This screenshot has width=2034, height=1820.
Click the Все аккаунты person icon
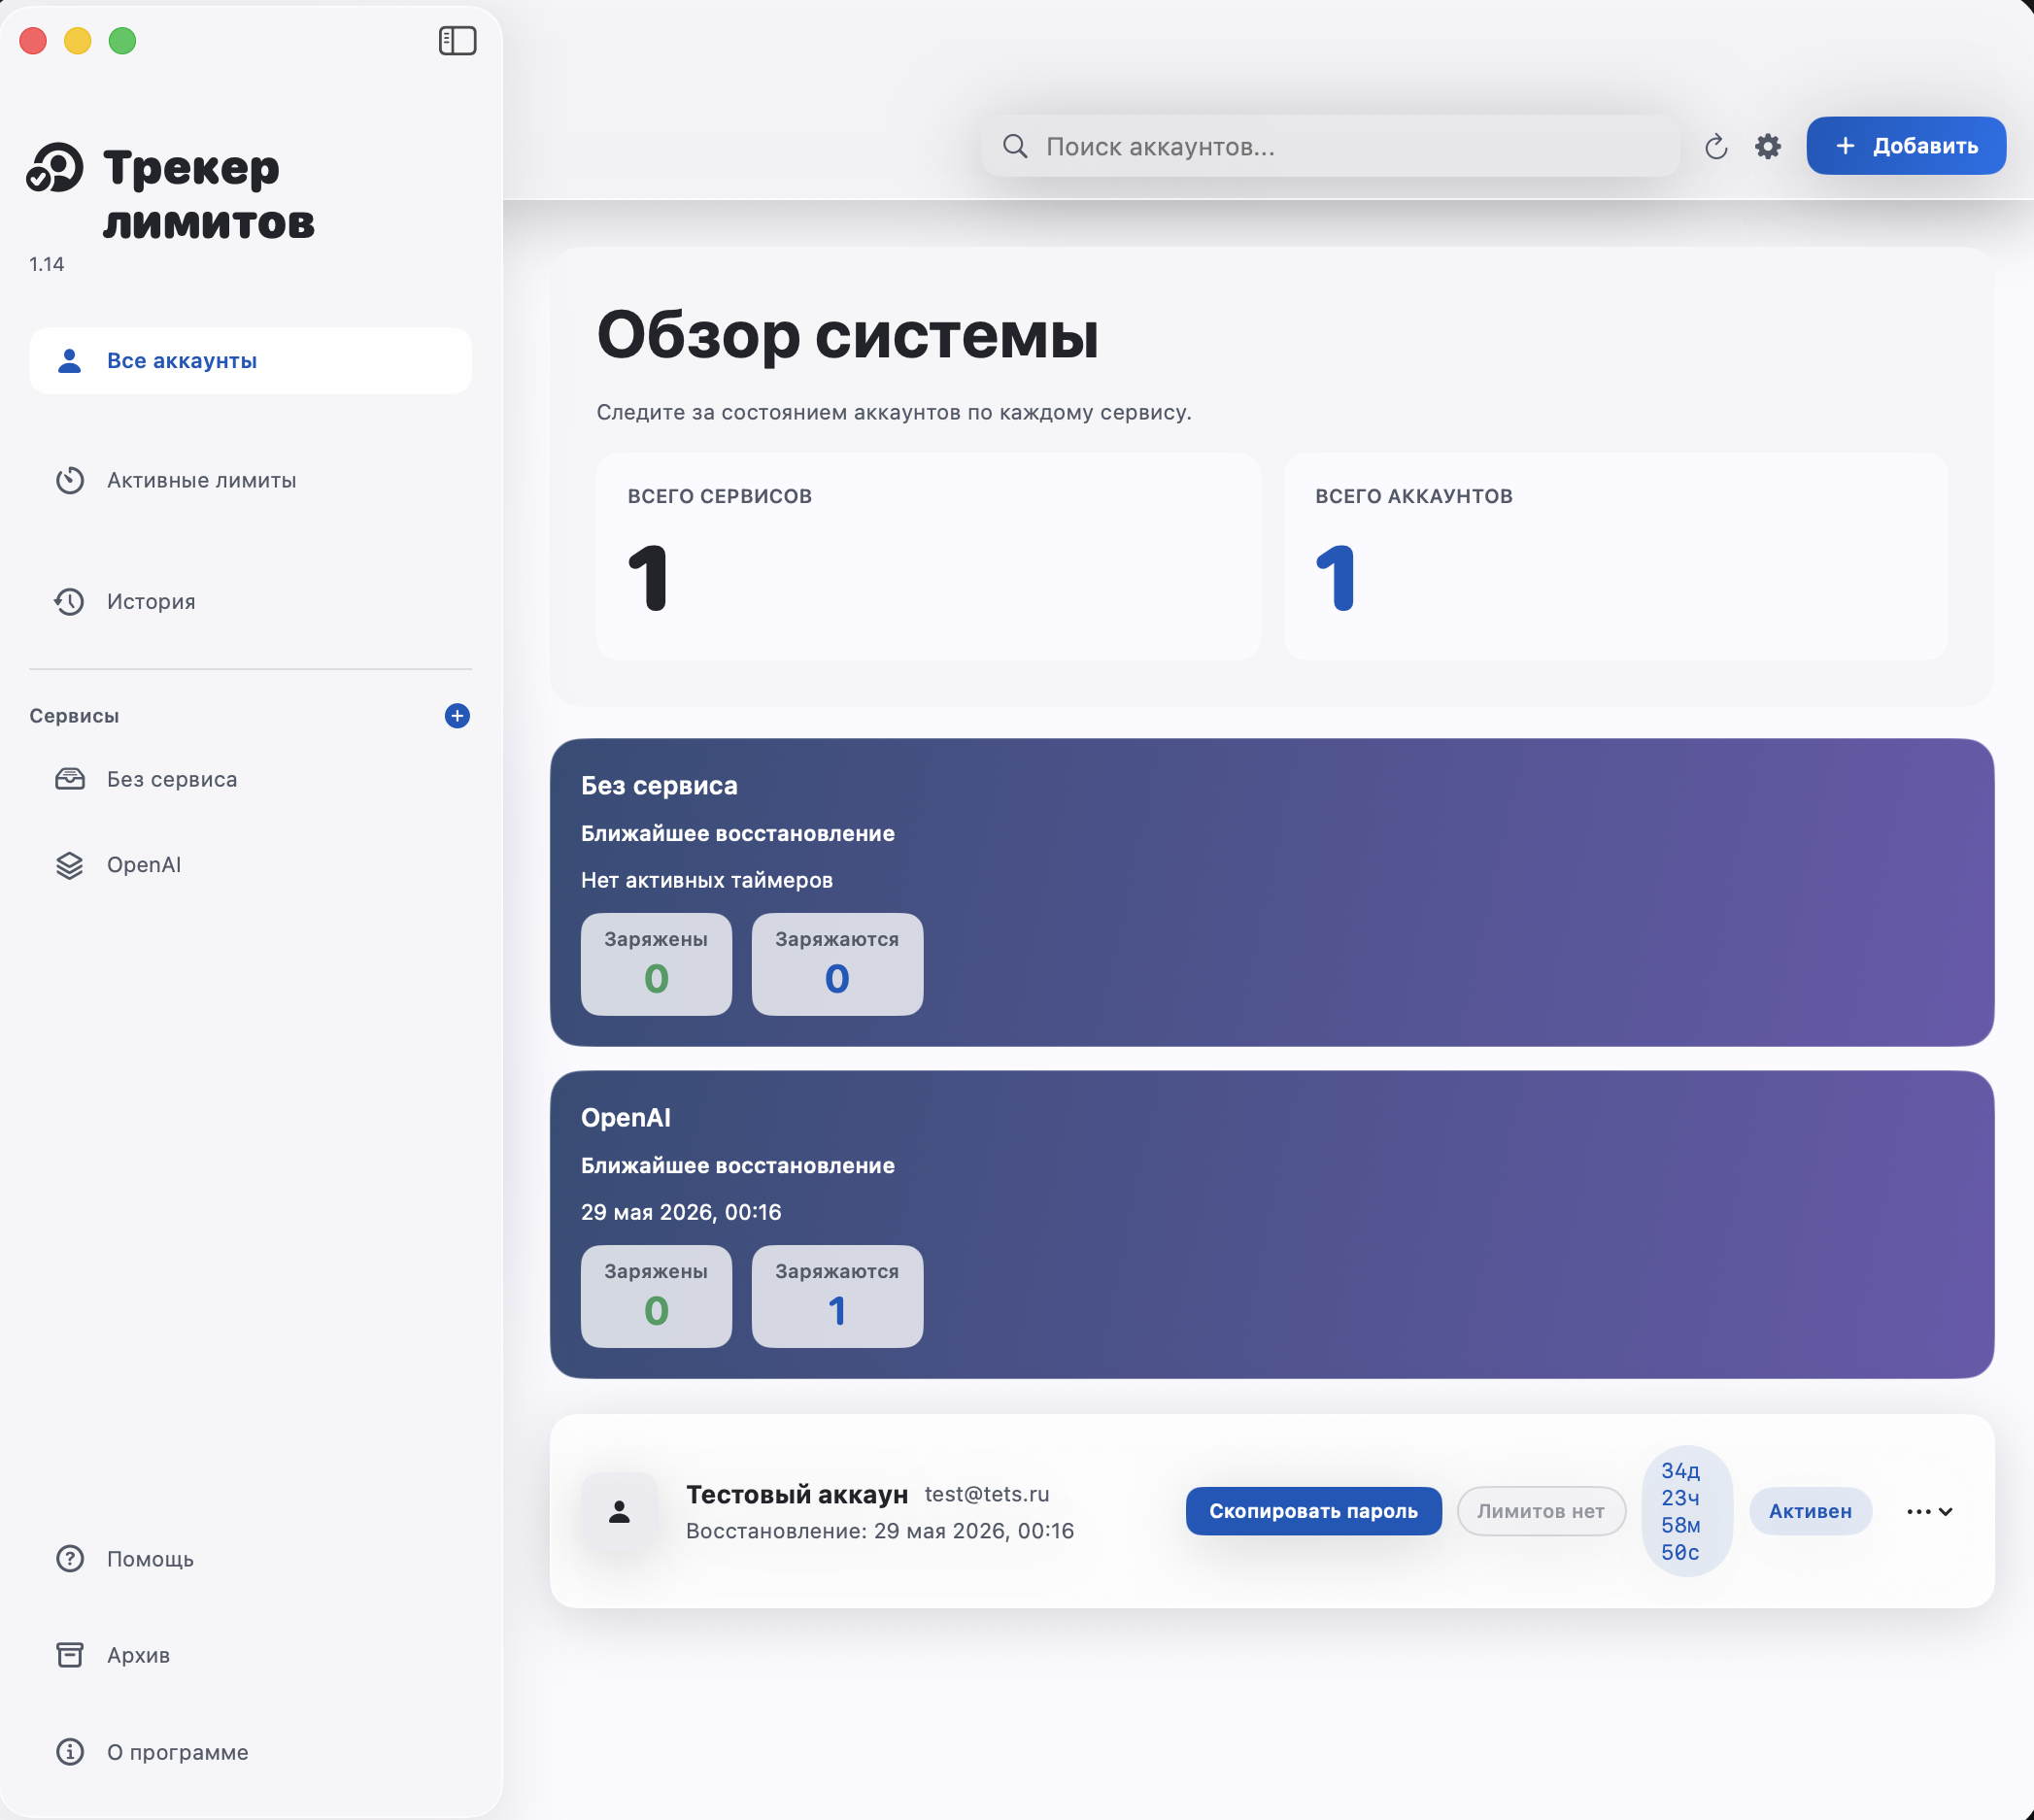(x=69, y=361)
